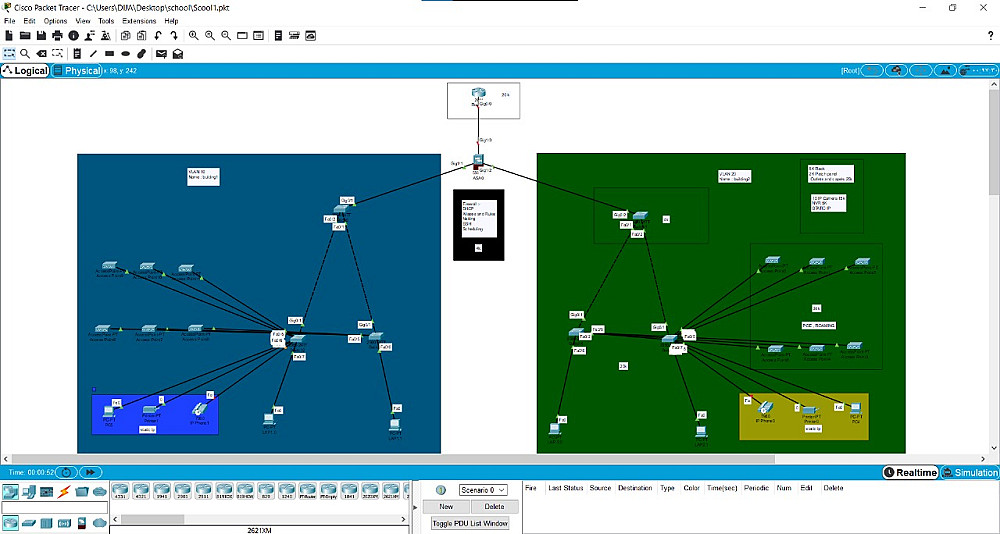Click the question mark help icon

990,36
